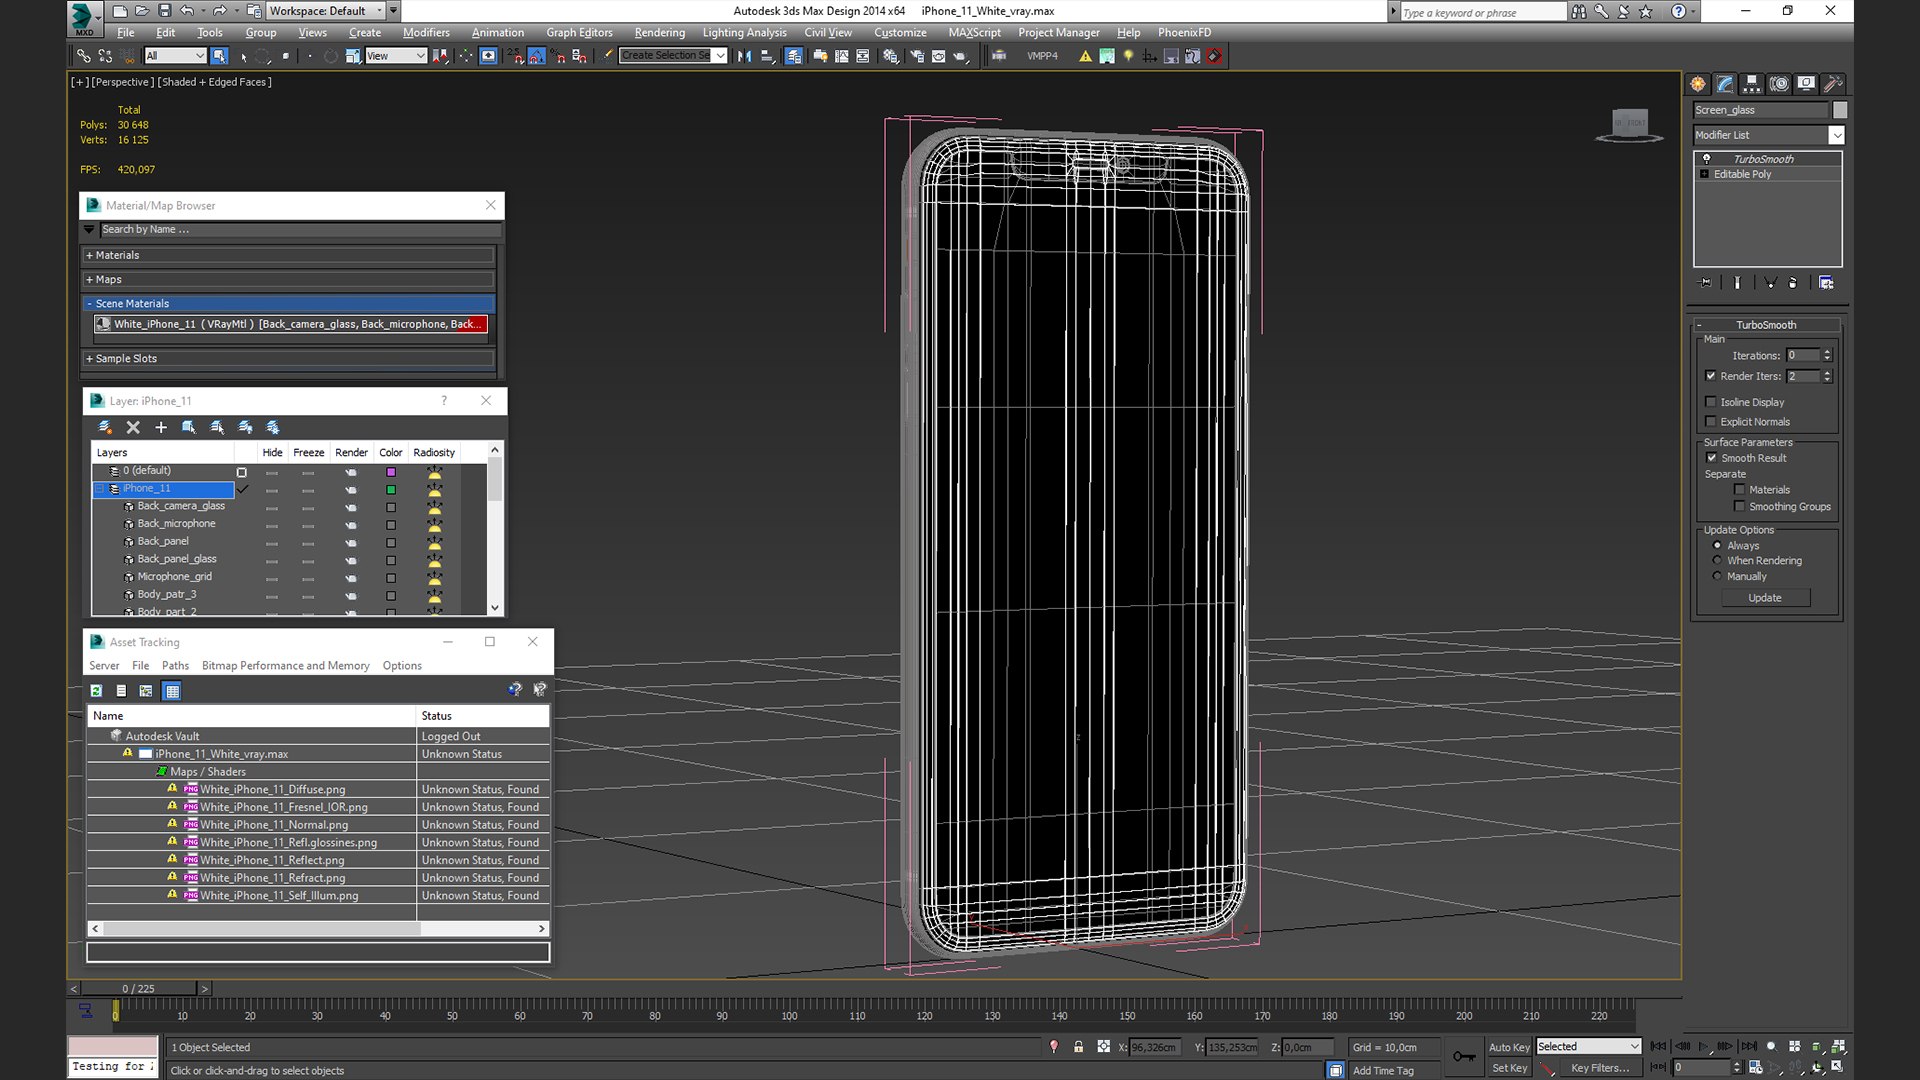
Task: Click the Update button
Action: pyautogui.click(x=1765, y=598)
